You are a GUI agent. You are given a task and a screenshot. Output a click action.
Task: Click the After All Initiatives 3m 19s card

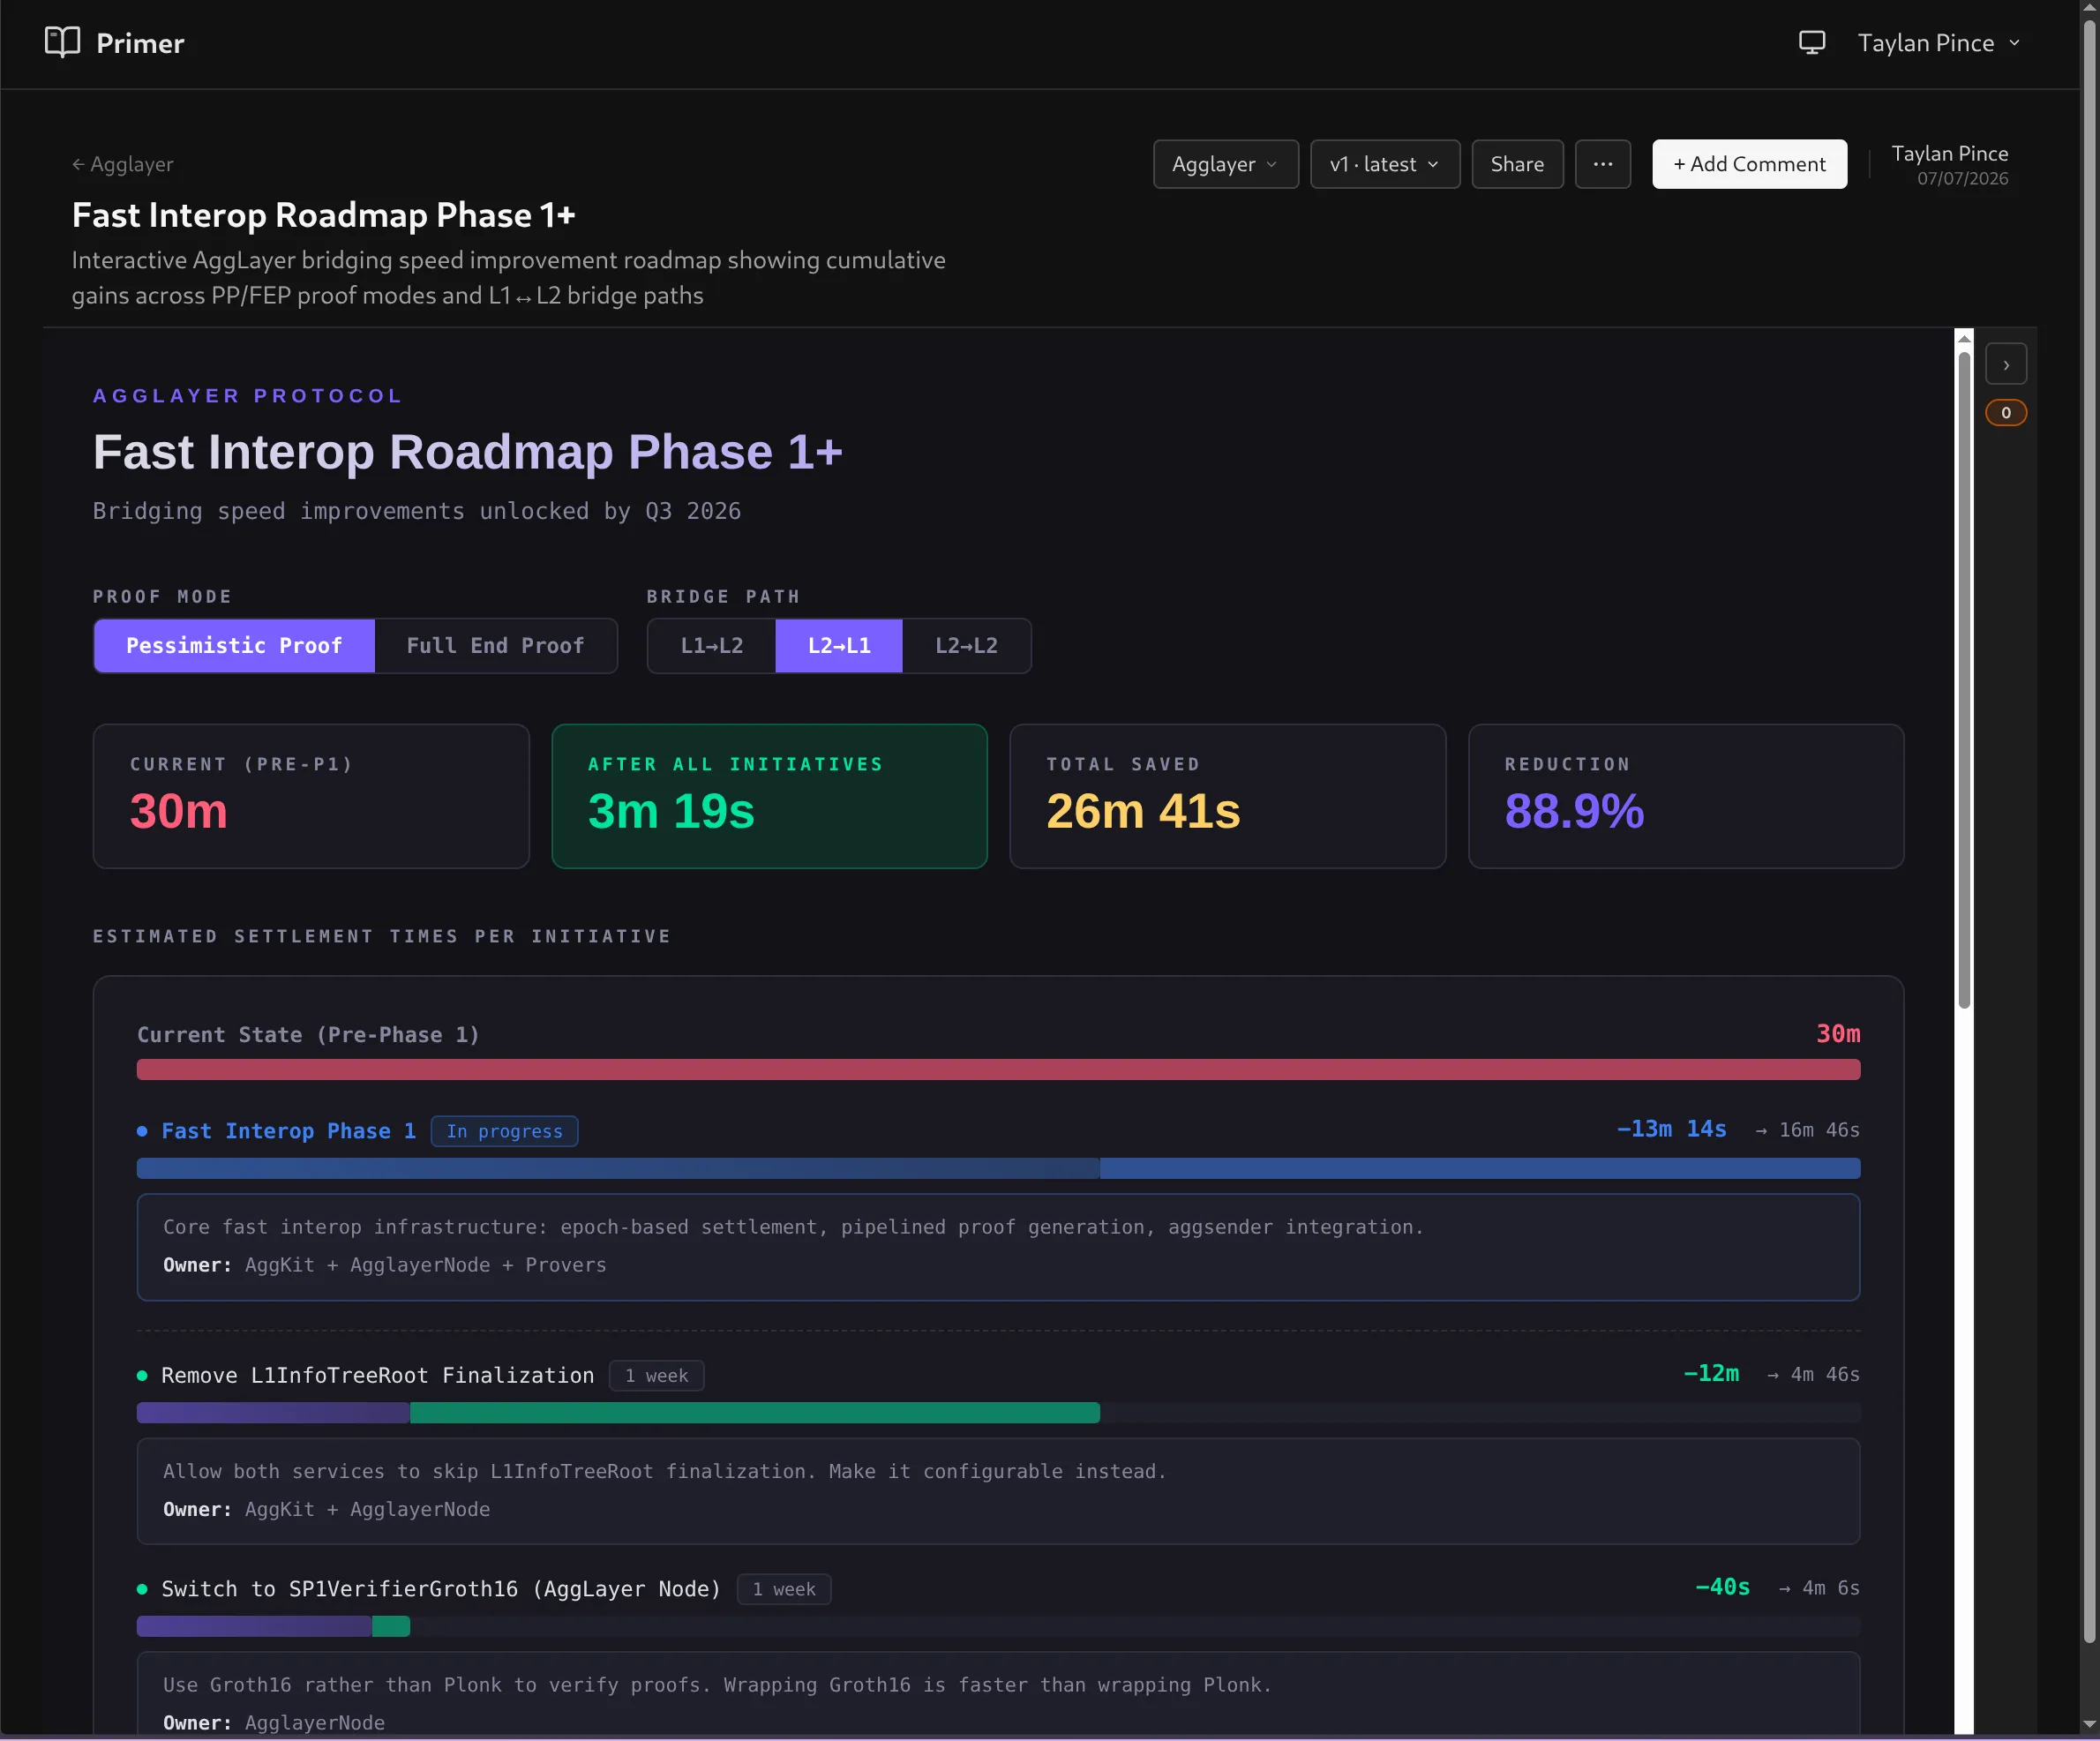click(769, 797)
